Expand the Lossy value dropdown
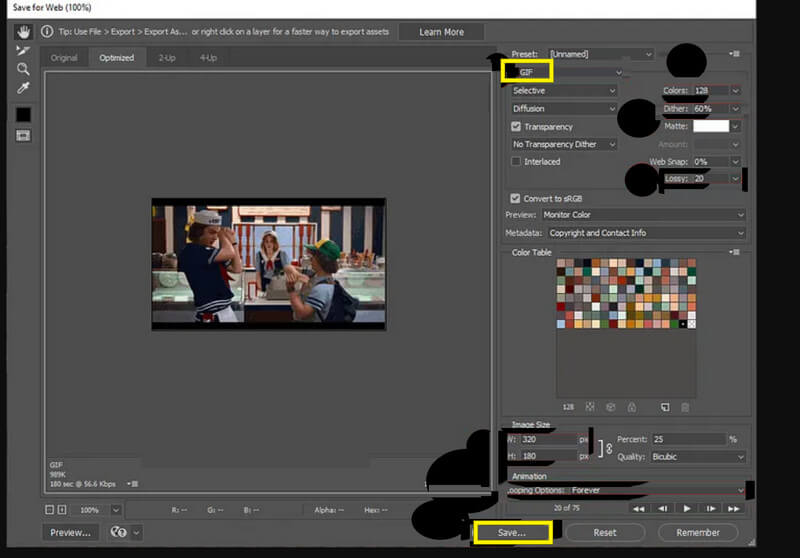This screenshot has width=800, height=558. (x=735, y=178)
